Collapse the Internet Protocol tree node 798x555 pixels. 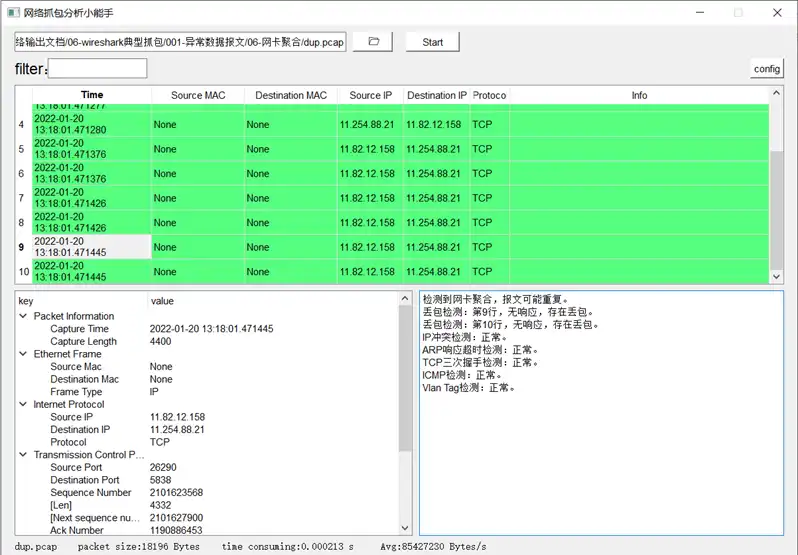pos(24,404)
